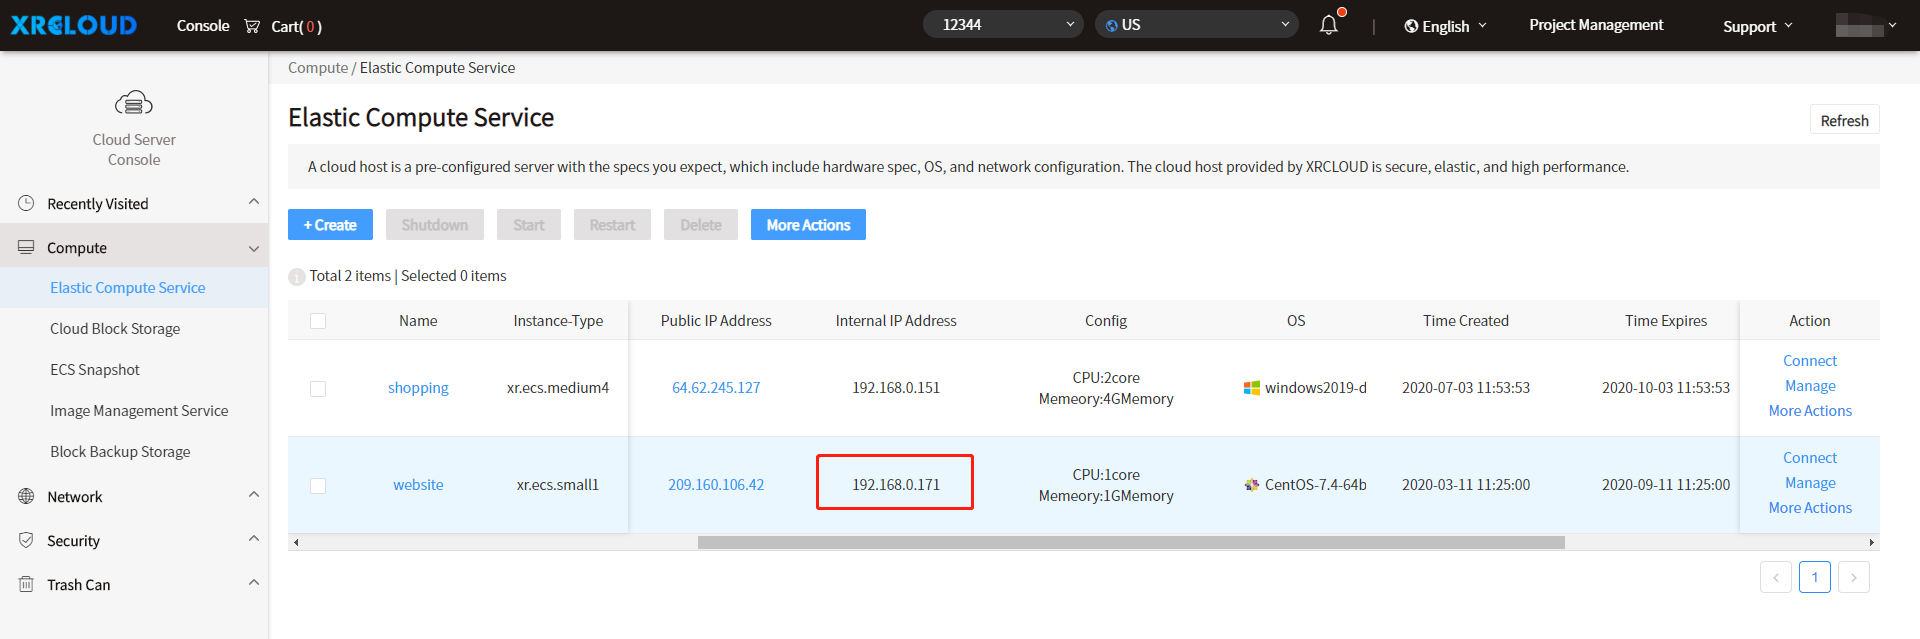The width and height of the screenshot is (1920, 639).
Task: Tick the select-all checkbox in table header
Action: point(318,321)
